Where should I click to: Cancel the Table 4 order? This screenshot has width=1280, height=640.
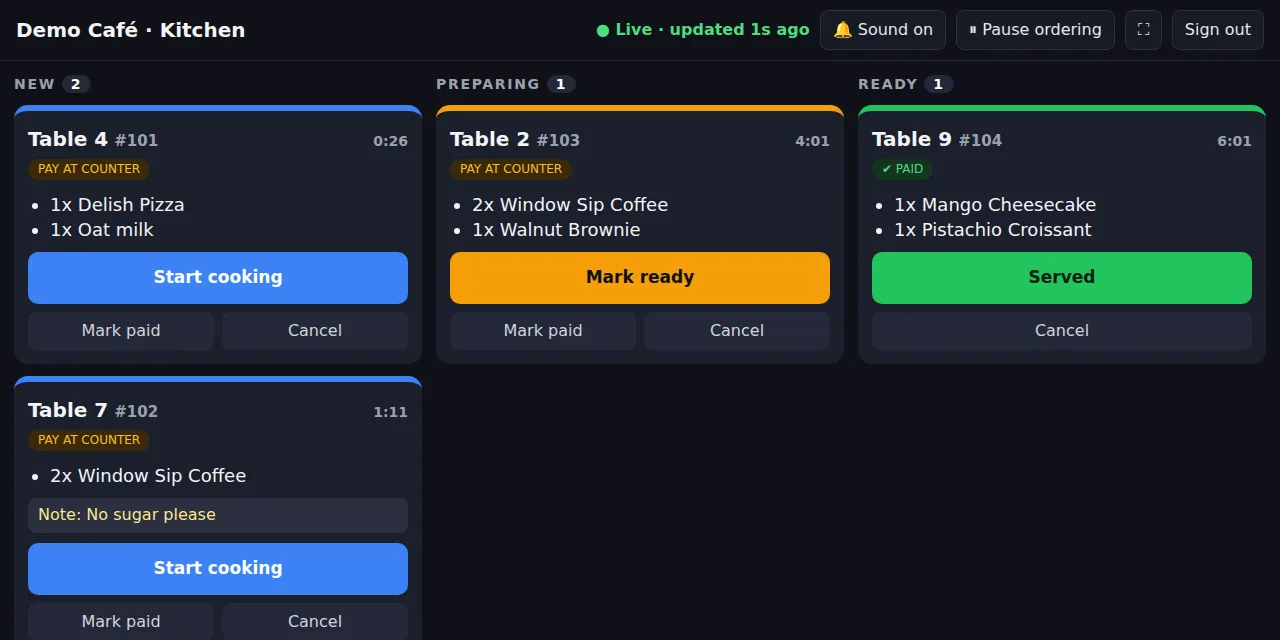(315, 331)
